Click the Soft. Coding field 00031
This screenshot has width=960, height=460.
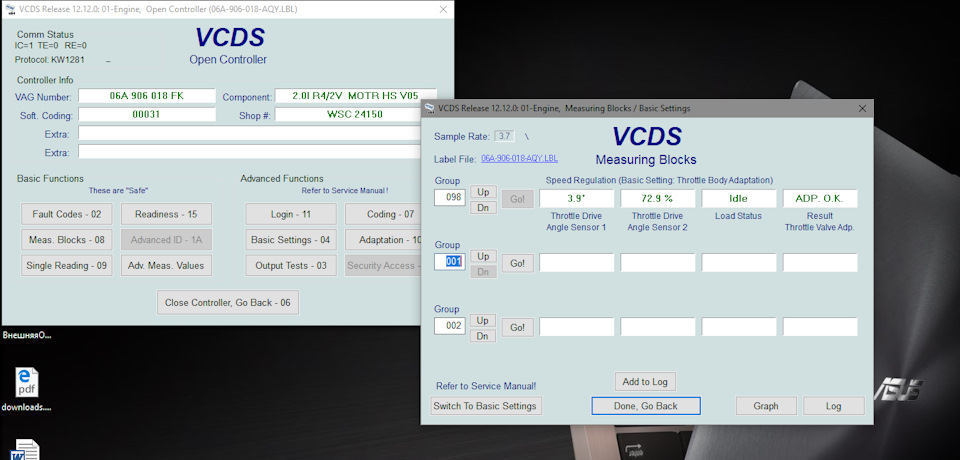147,115
